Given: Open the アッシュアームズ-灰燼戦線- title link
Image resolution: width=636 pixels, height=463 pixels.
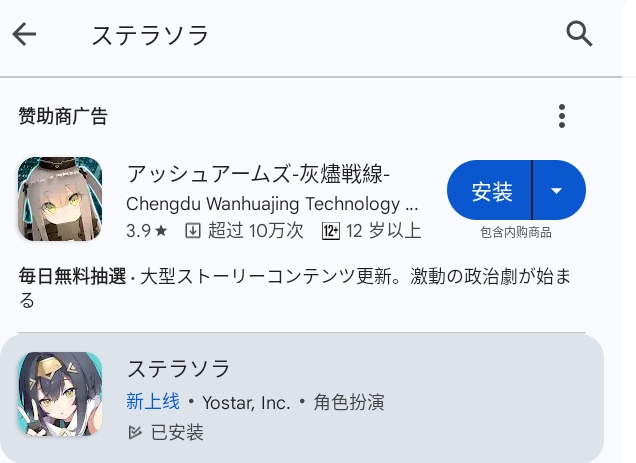Looking at the screenshot, I should tap(258, 173).
